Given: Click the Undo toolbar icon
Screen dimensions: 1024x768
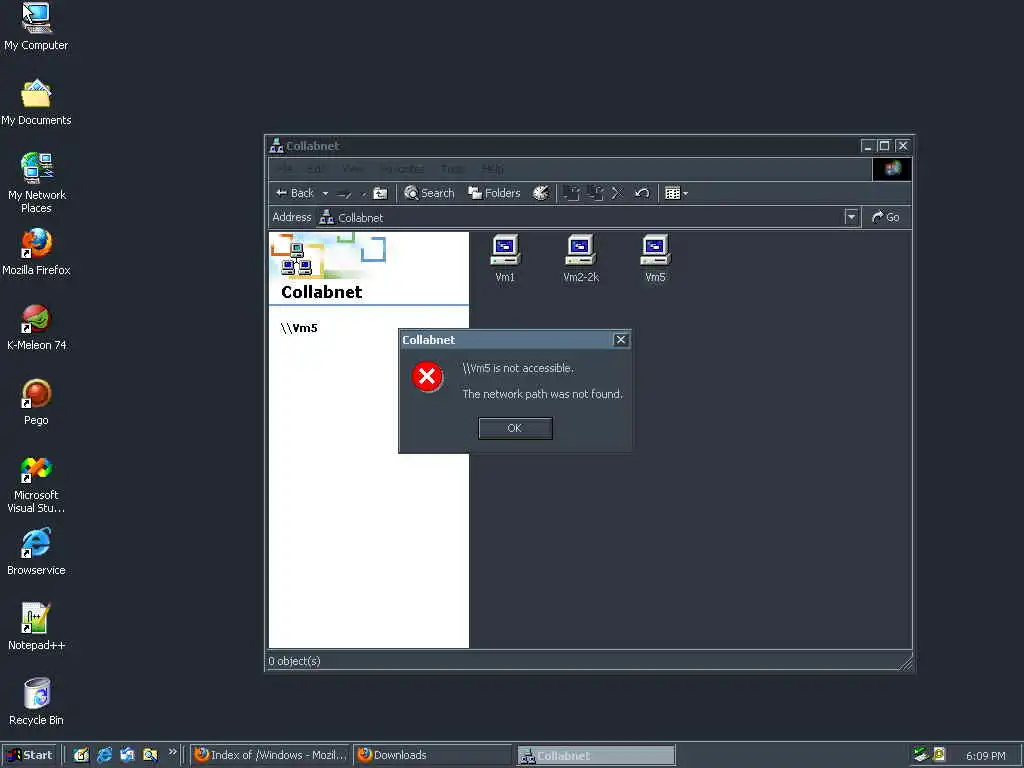Looking at the screenshot, I should point(642,193).
